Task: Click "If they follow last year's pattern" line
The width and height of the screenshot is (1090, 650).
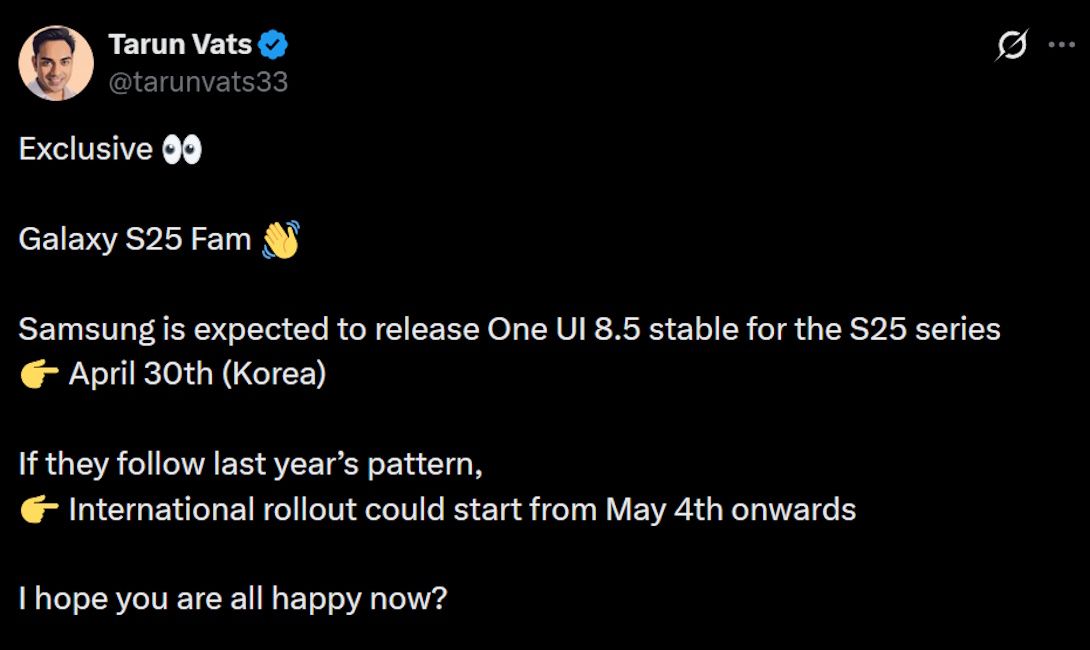Action: point(250,465)
